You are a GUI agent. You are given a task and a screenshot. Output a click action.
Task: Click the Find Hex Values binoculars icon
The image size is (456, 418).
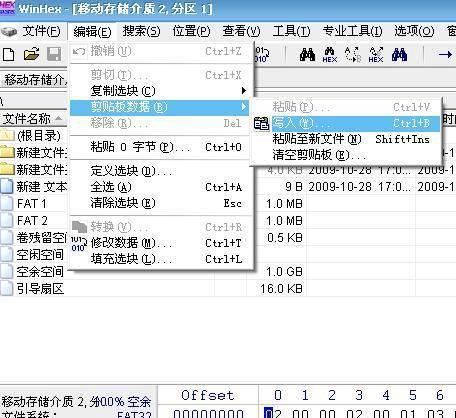tap(330, 54)
